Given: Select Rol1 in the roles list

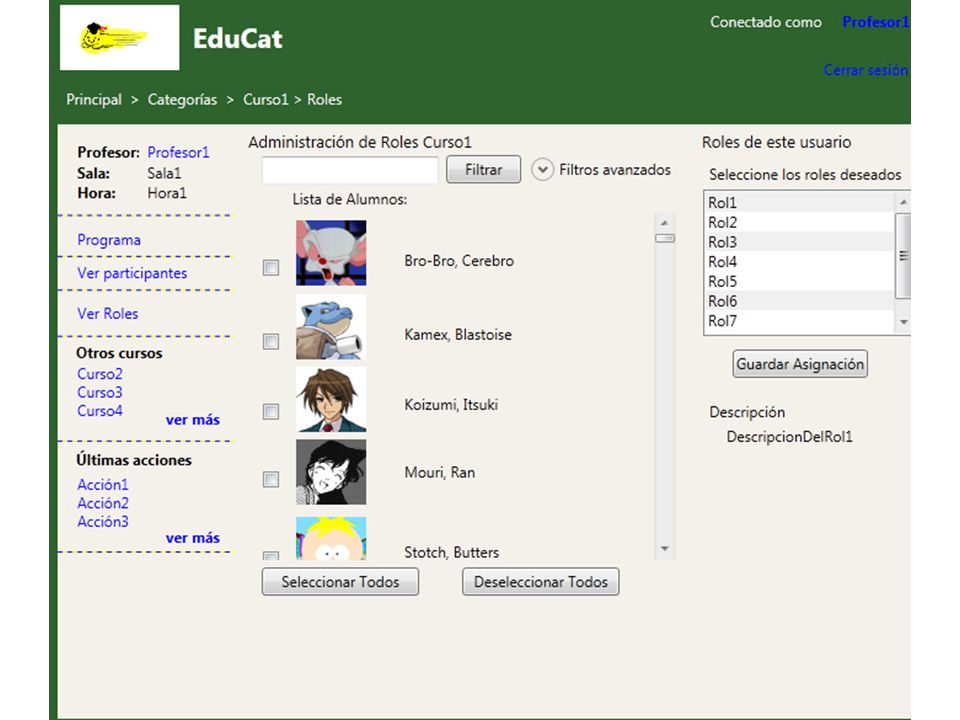Looking at the screenshot, I should pyautogui.click(x=799, y=202).
